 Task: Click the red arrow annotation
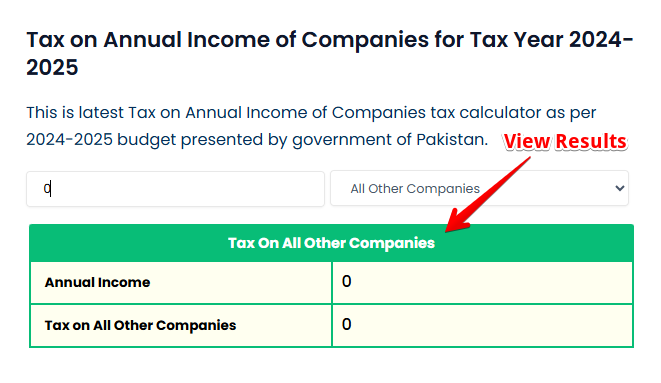488,195
